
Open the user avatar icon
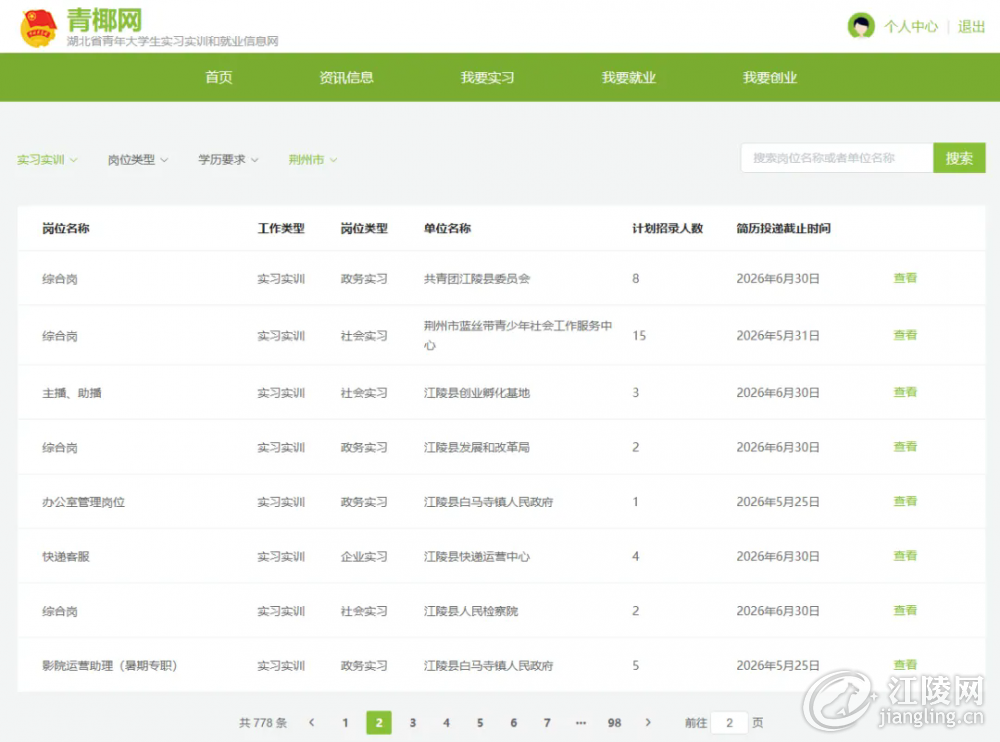[861, 26]
